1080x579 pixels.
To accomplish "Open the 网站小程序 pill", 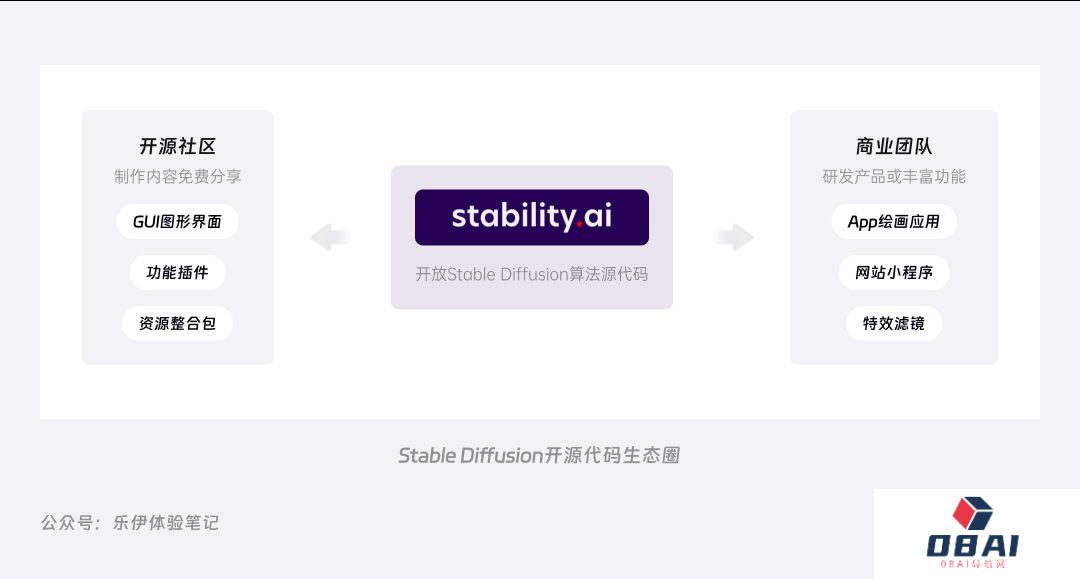I will point(894,272).
